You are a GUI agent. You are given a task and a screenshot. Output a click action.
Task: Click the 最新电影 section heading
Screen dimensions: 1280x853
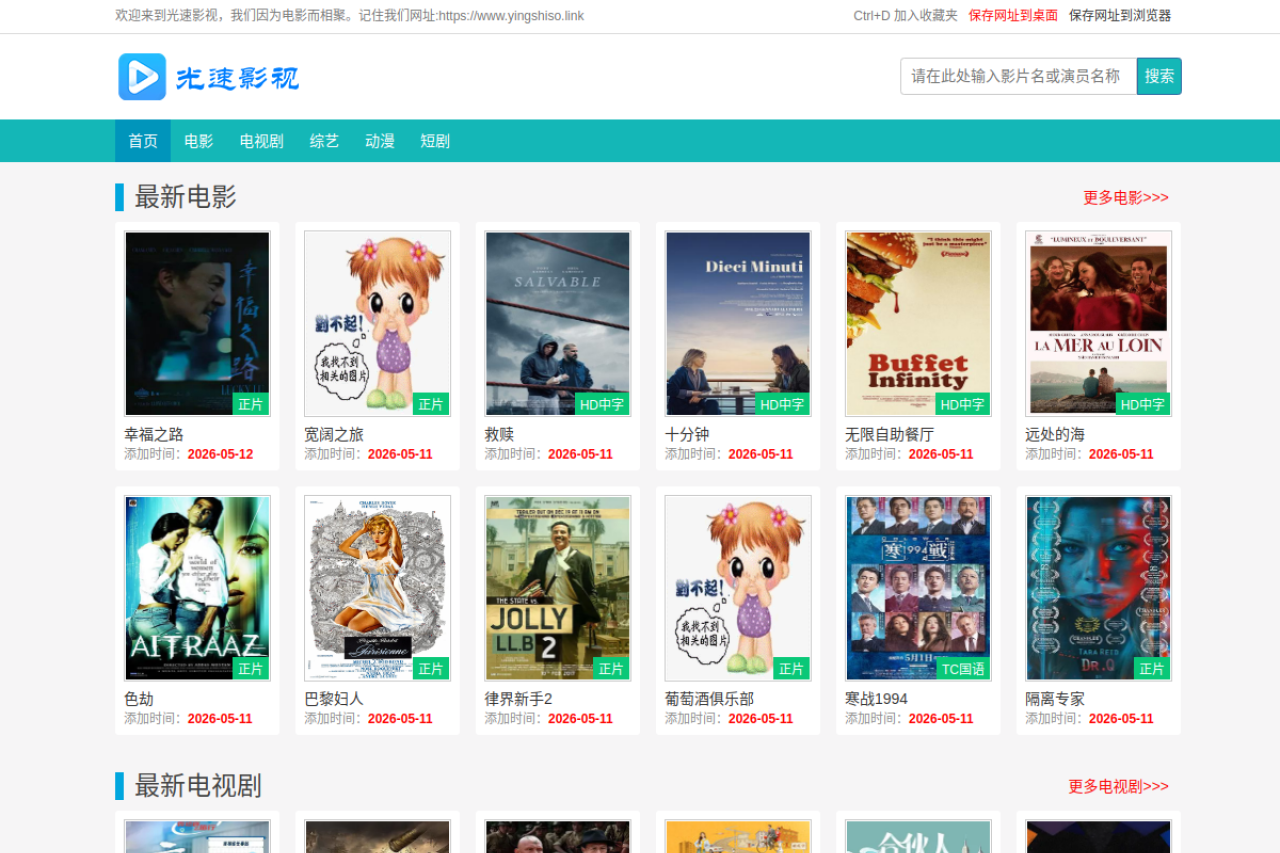[185, 197]
